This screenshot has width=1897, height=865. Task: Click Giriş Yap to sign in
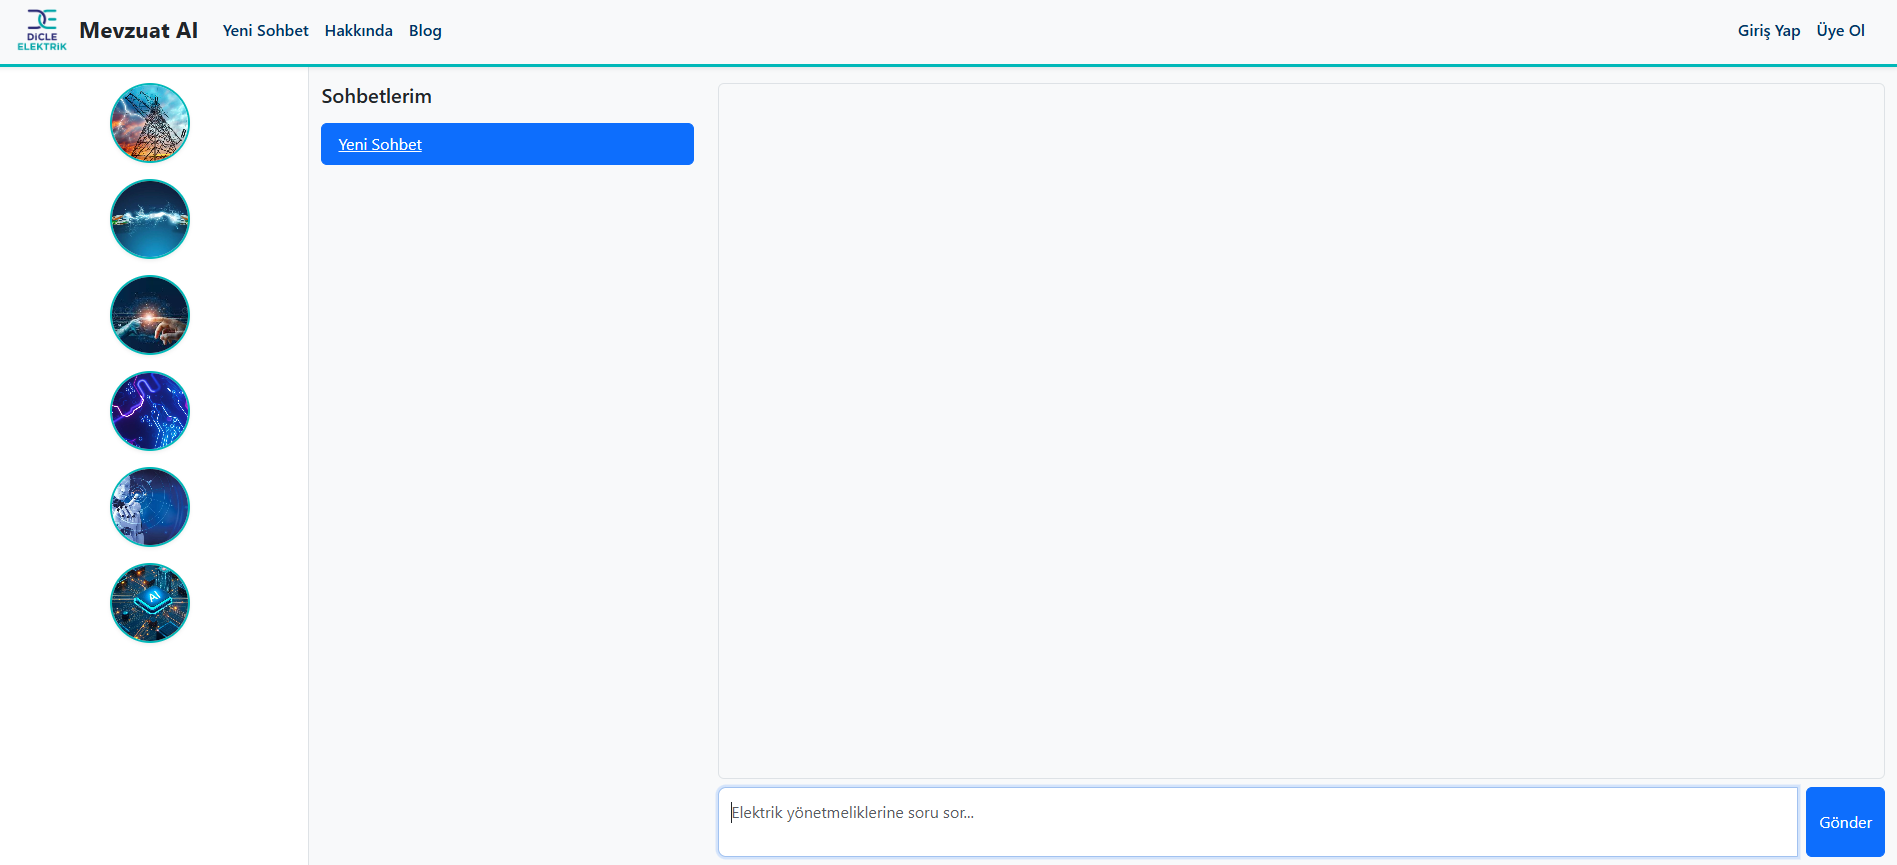coord(1768,31)
